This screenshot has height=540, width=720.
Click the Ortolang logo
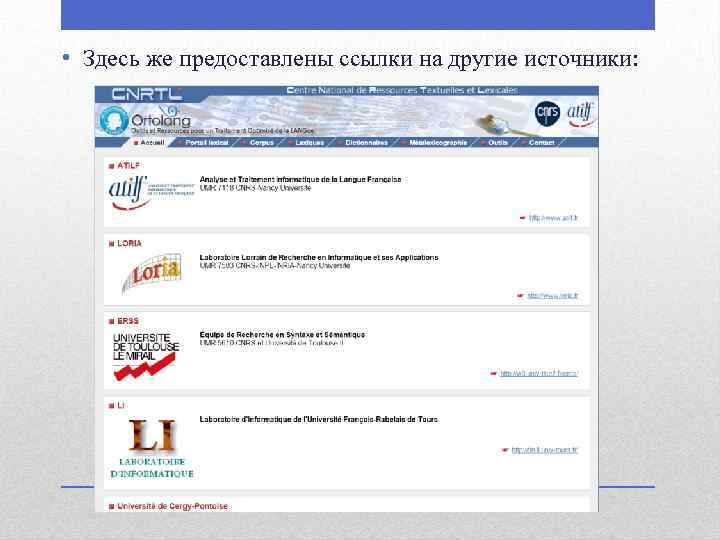click(145, 120)
